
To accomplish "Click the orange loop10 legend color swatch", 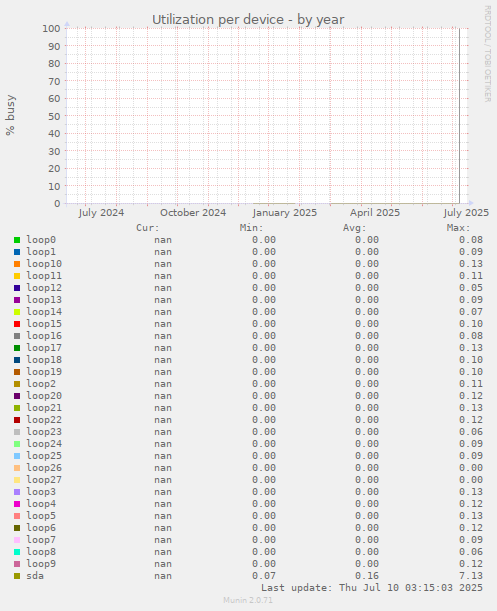I will coord(17,264).
